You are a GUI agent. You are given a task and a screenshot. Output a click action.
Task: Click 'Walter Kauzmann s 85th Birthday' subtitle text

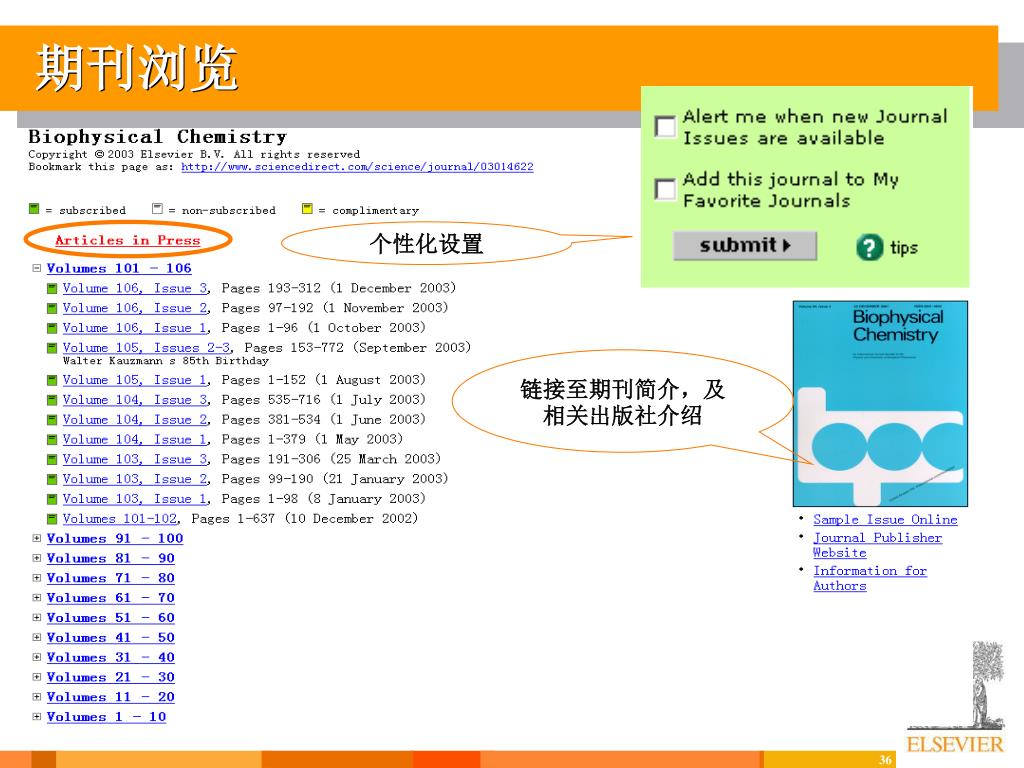point(166,360)
